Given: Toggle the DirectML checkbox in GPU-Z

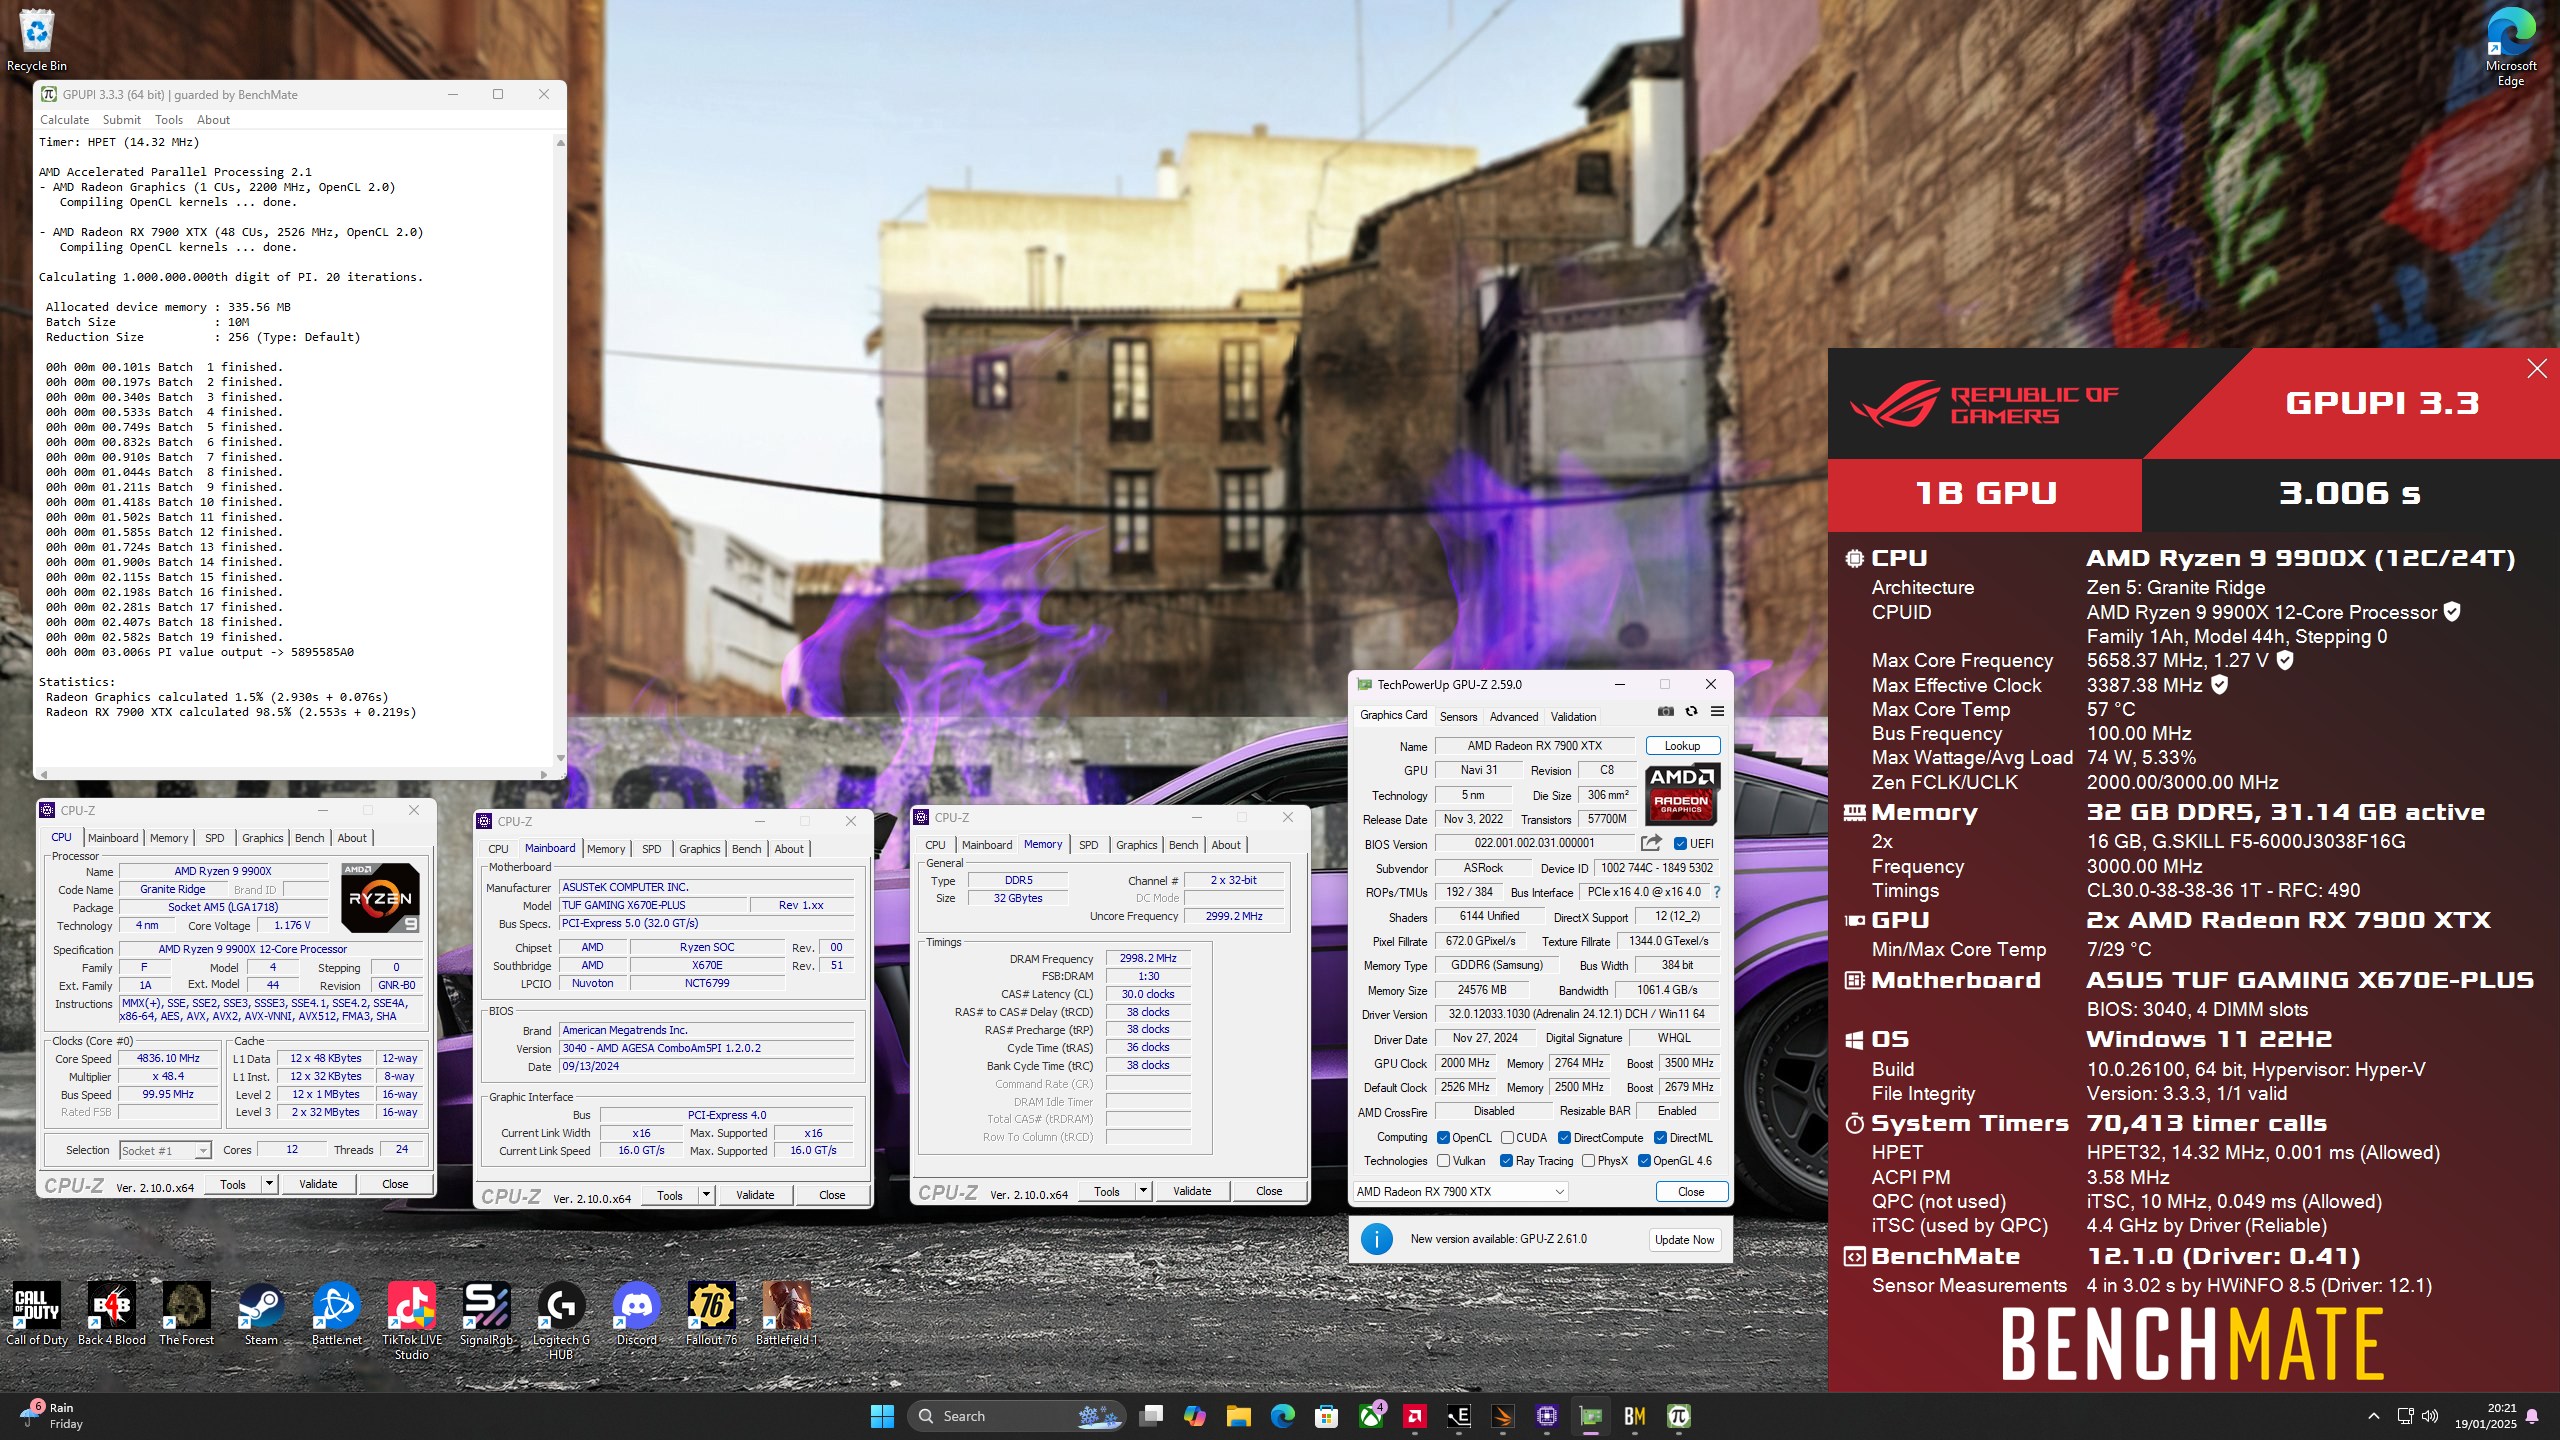Looking at the screenshot, I should (x=1660, y=1138).
